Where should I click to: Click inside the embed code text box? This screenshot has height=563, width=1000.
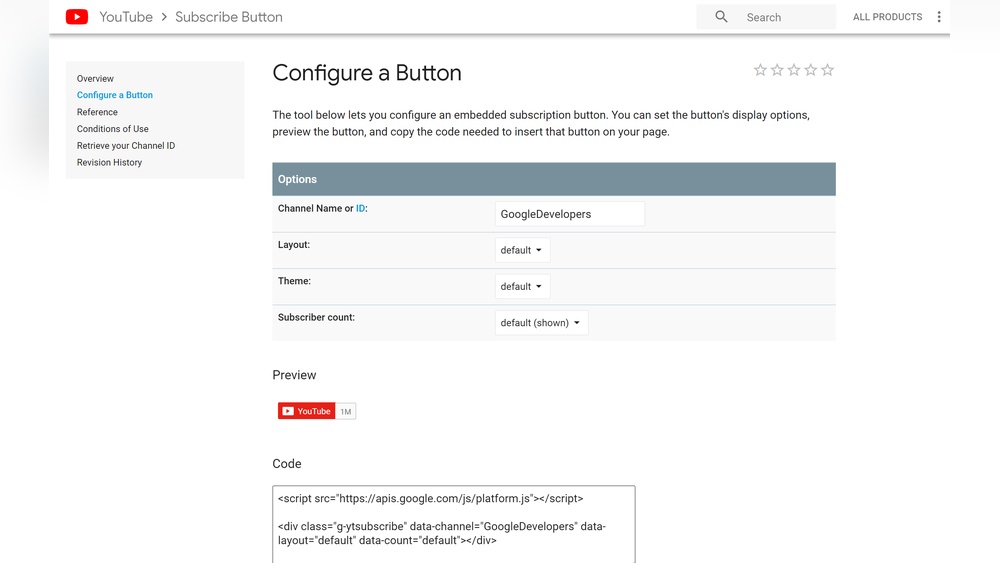(453, 524)
